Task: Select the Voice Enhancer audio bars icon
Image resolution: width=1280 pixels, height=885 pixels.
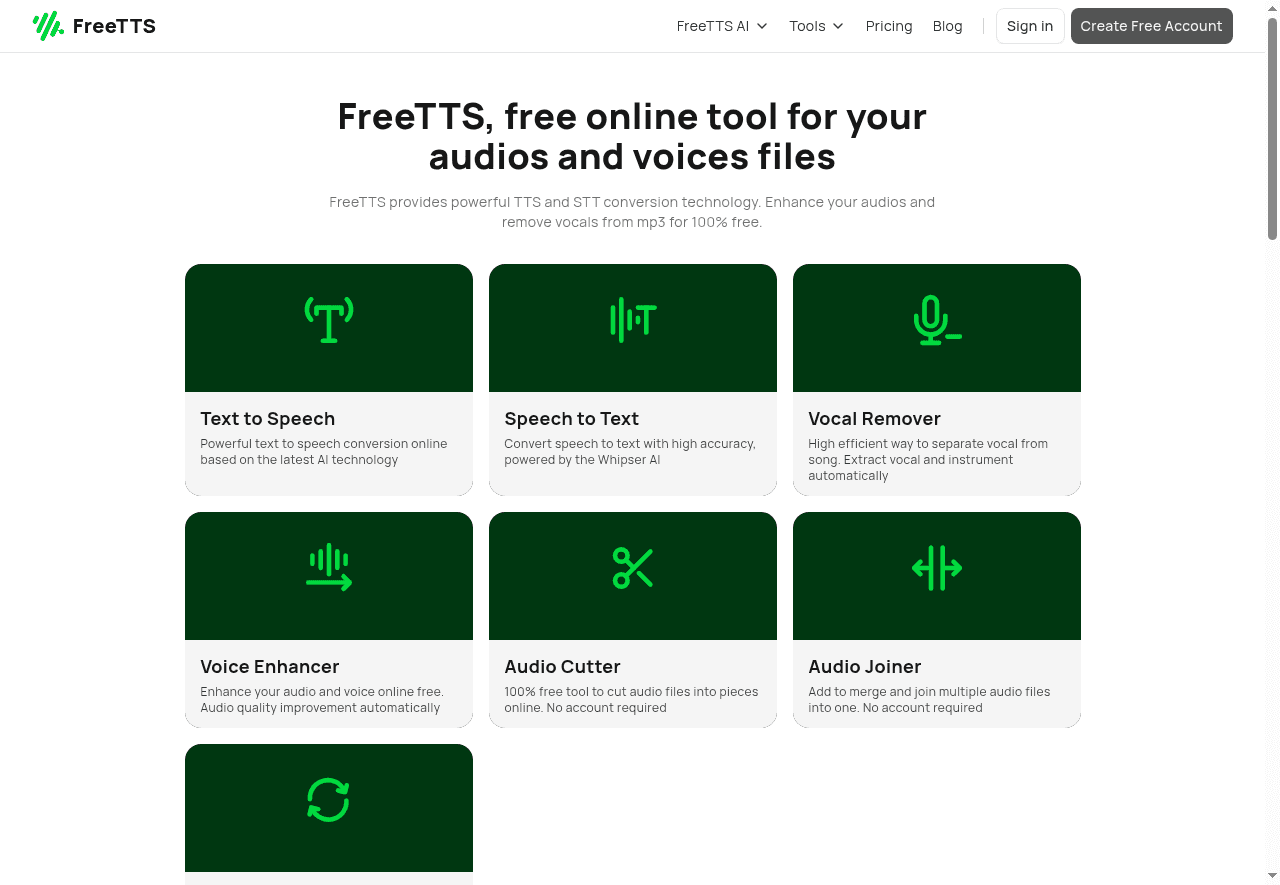Action: 328,568
